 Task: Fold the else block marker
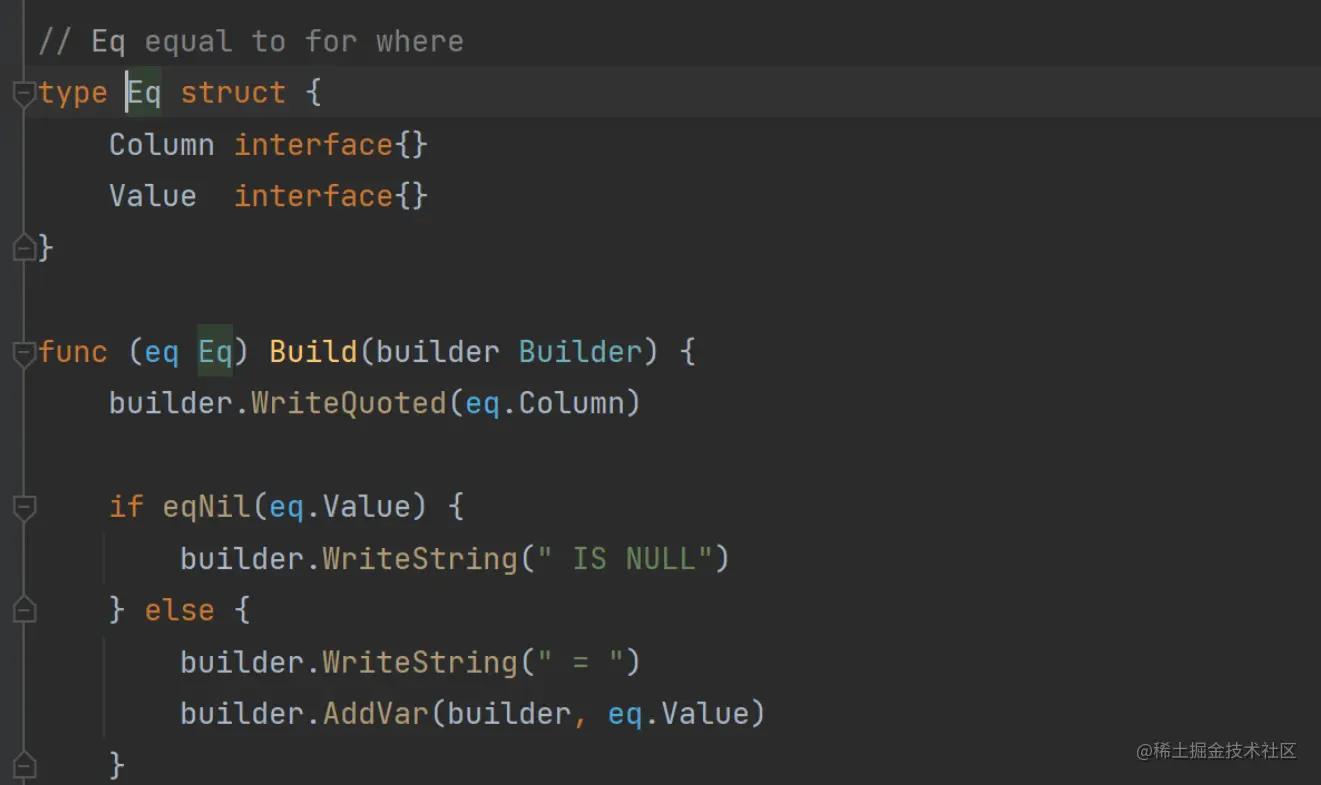[24, 611]
